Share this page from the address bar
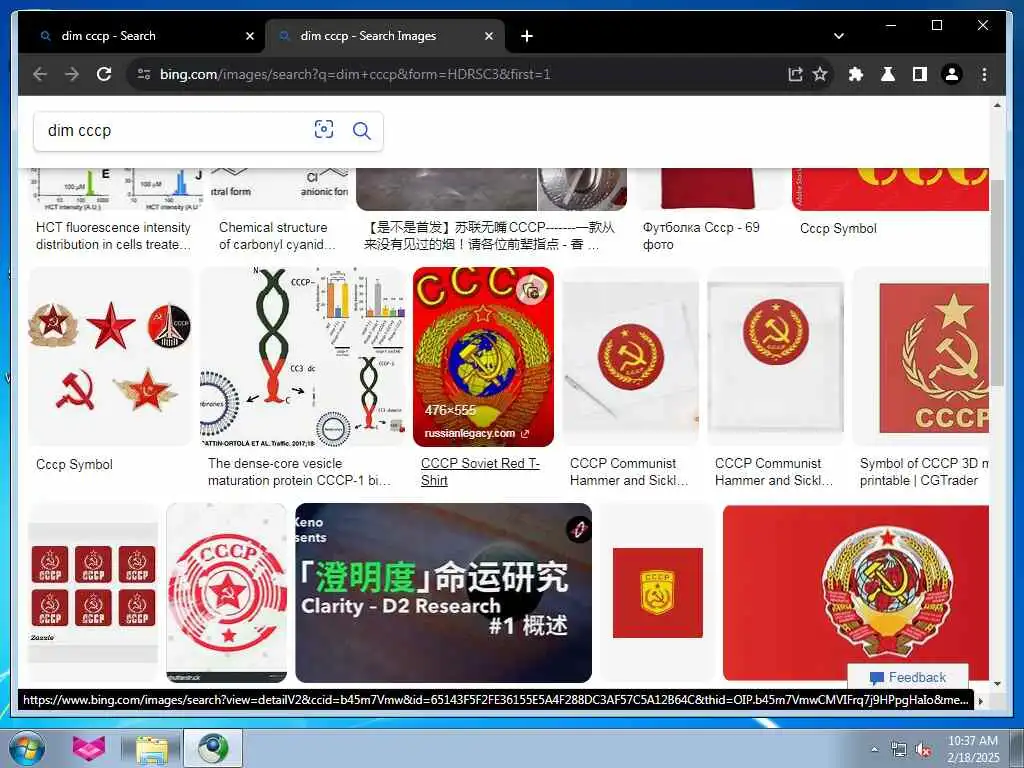The width and height of the screenshot is (1024, 768). (x=795, y=74)
